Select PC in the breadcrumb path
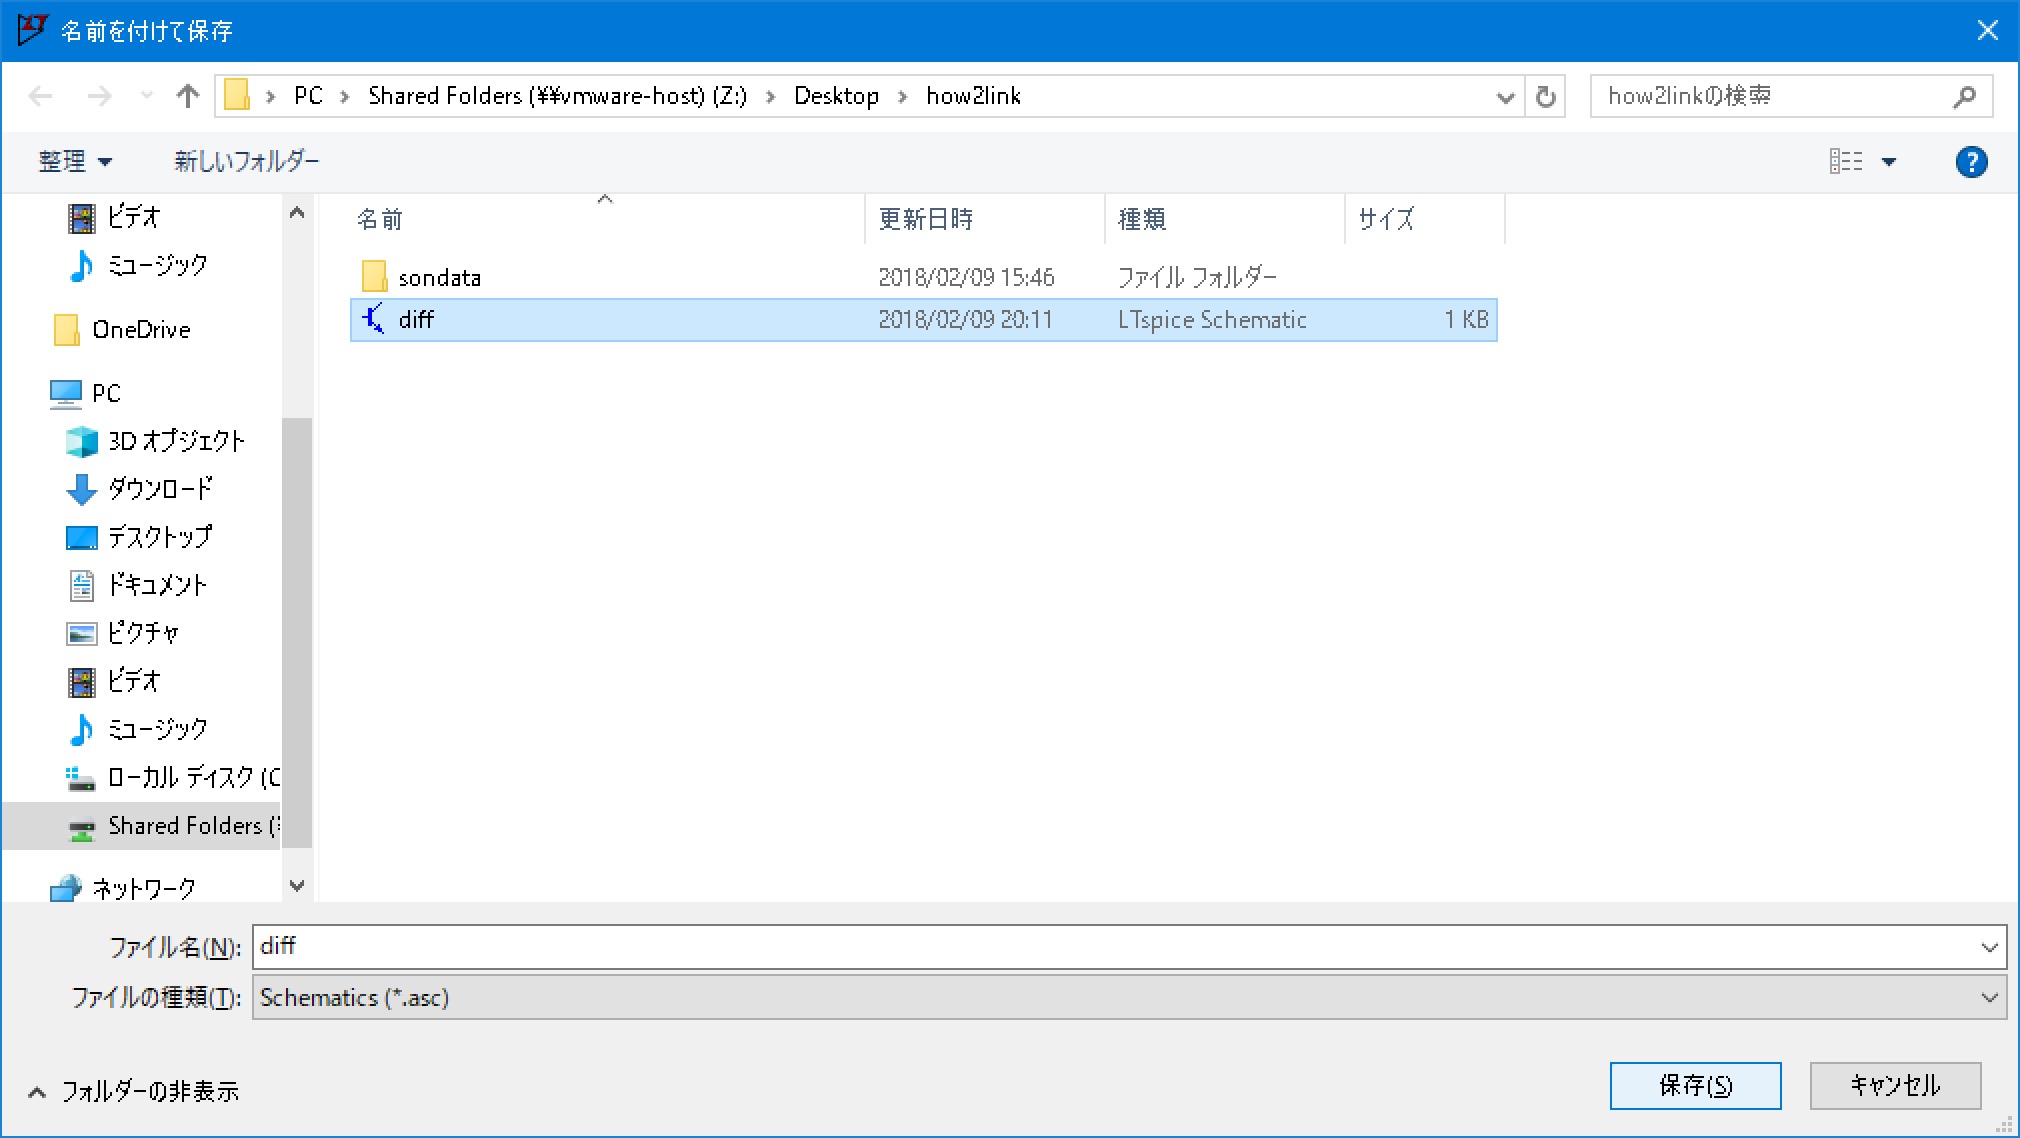 308,96
